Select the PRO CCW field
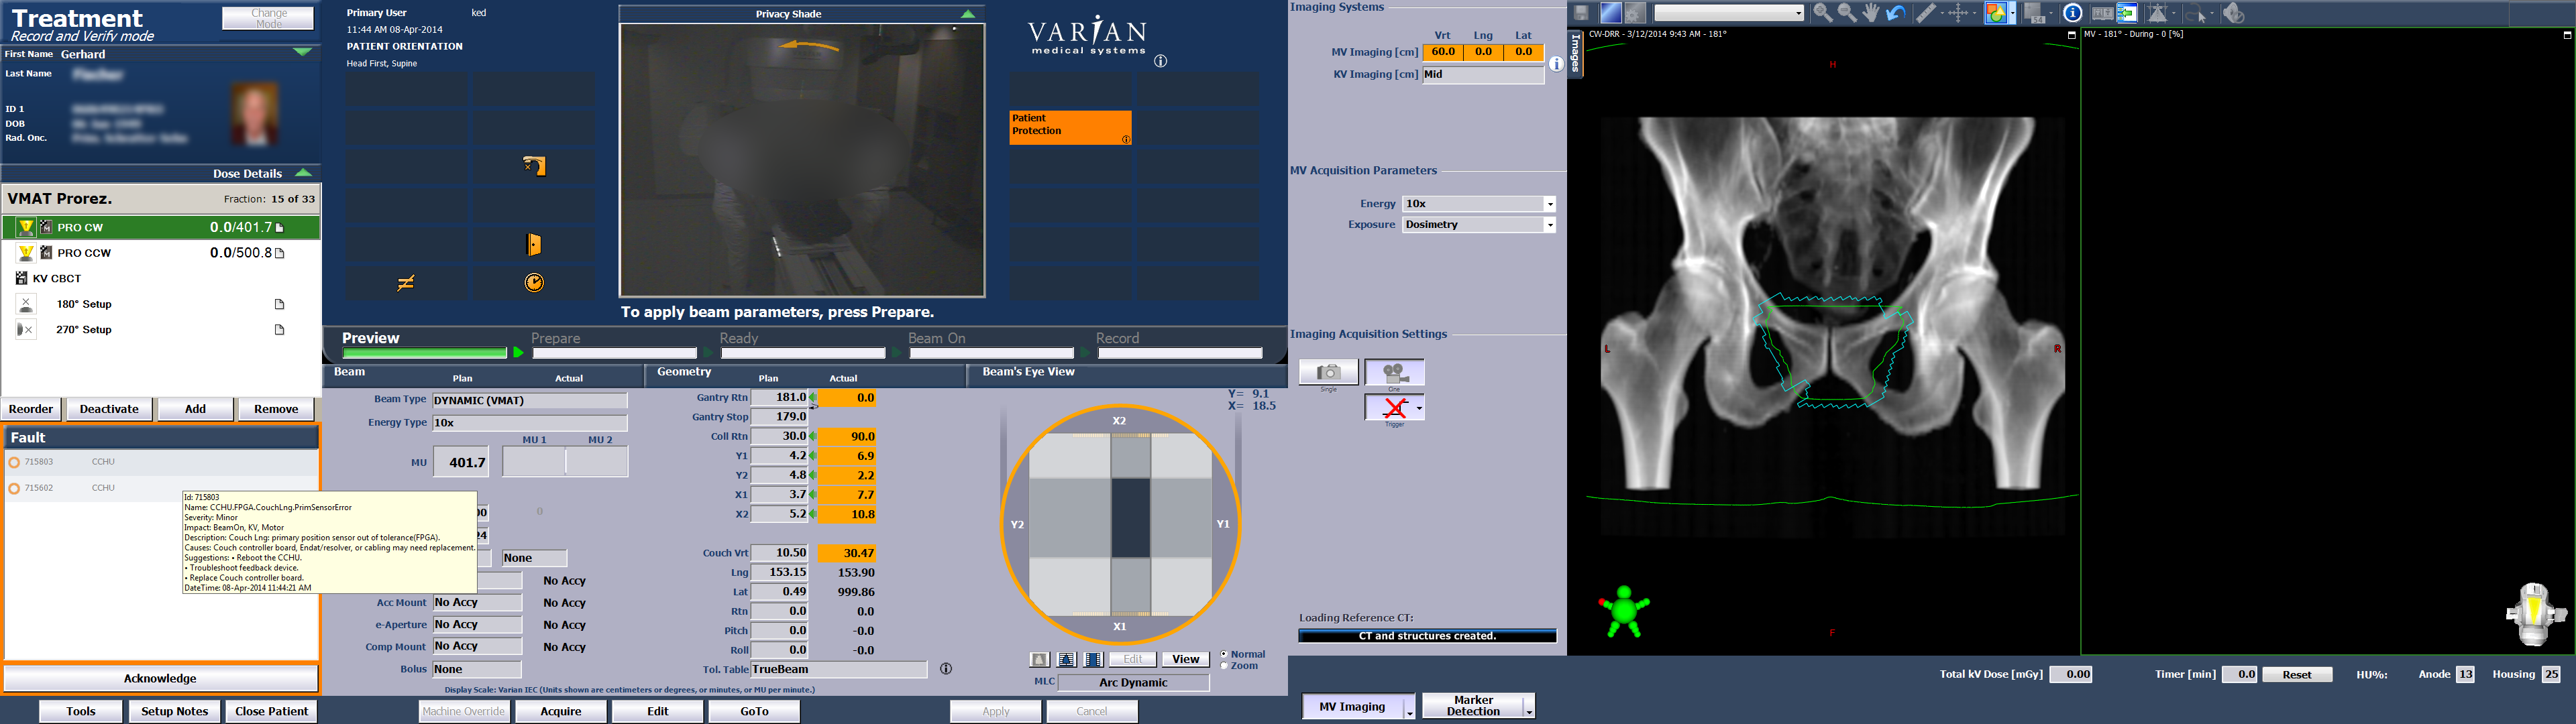Screen dimensions: 2576x724 pyautogui.click(x=84, y=253)
